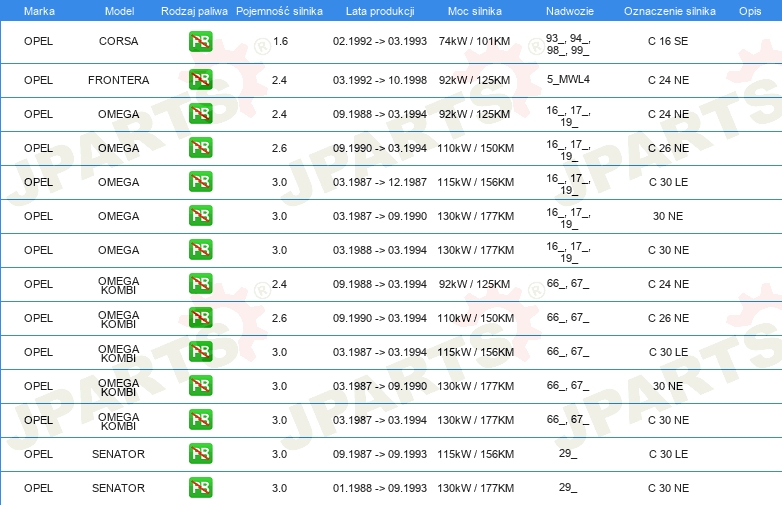Click the production dates 02.1992 -> 03.1993
This screenshot has width=782, height=505.
(380, 41)
